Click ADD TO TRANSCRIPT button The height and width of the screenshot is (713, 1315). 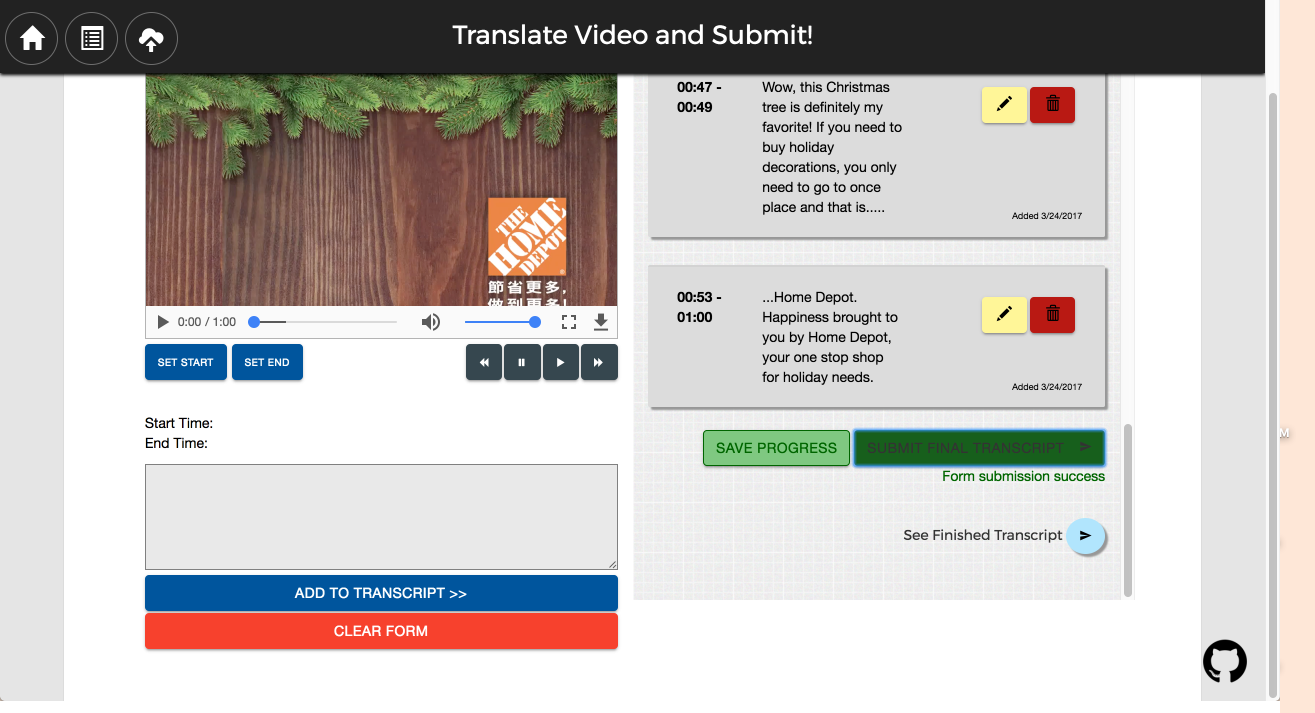click(381, 593)
